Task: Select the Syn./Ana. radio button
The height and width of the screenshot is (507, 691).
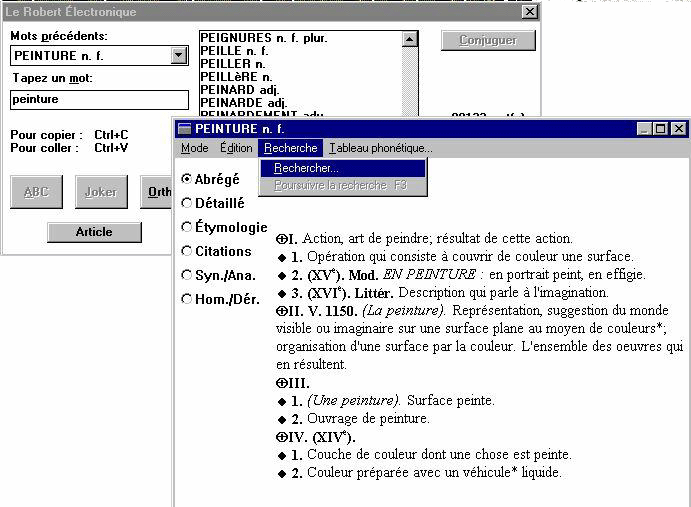Action: coord(187,275)
